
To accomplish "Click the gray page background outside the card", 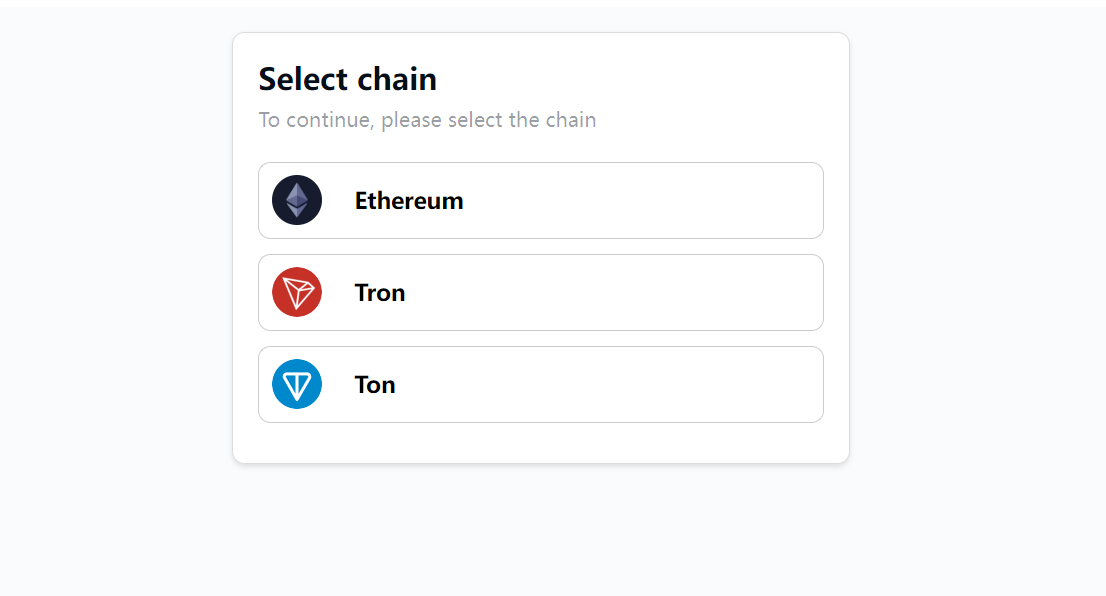I will (x=970, y=300).
